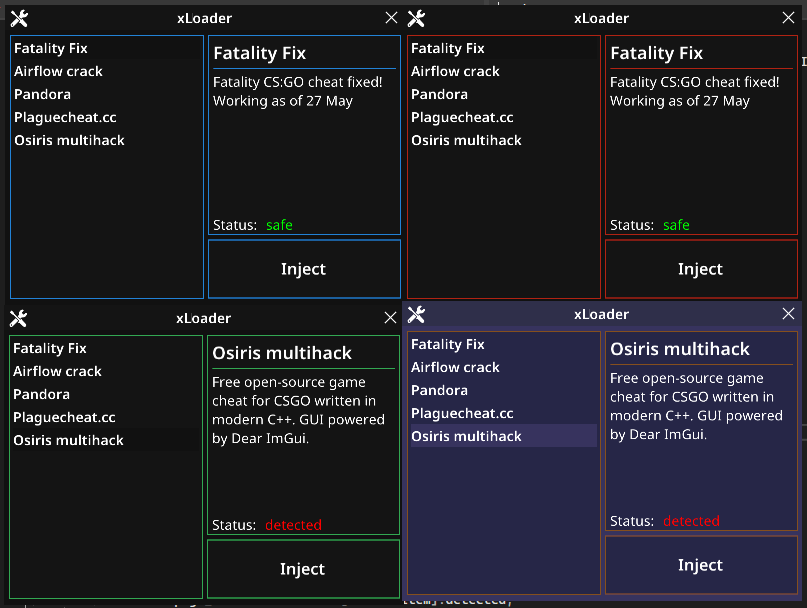This screenshot has width=807, height=608.
Task: Select Osiris multihack in blue-bordered list
Action: click(106, 141)
